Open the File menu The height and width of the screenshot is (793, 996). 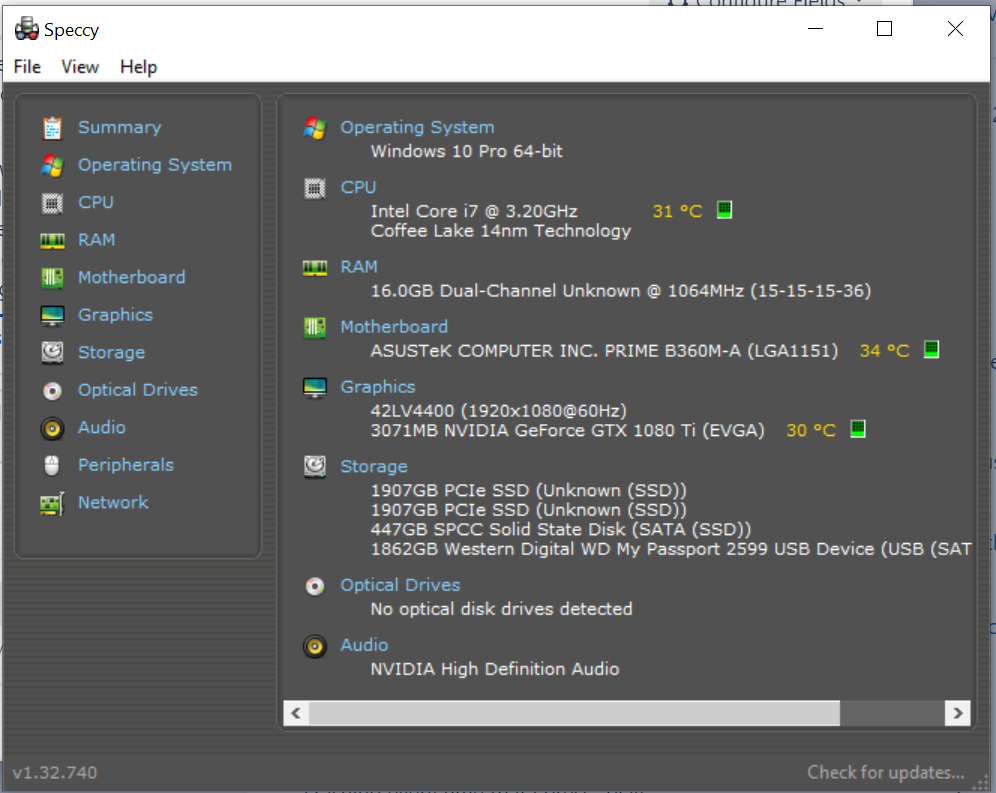[x=27, y=67]
